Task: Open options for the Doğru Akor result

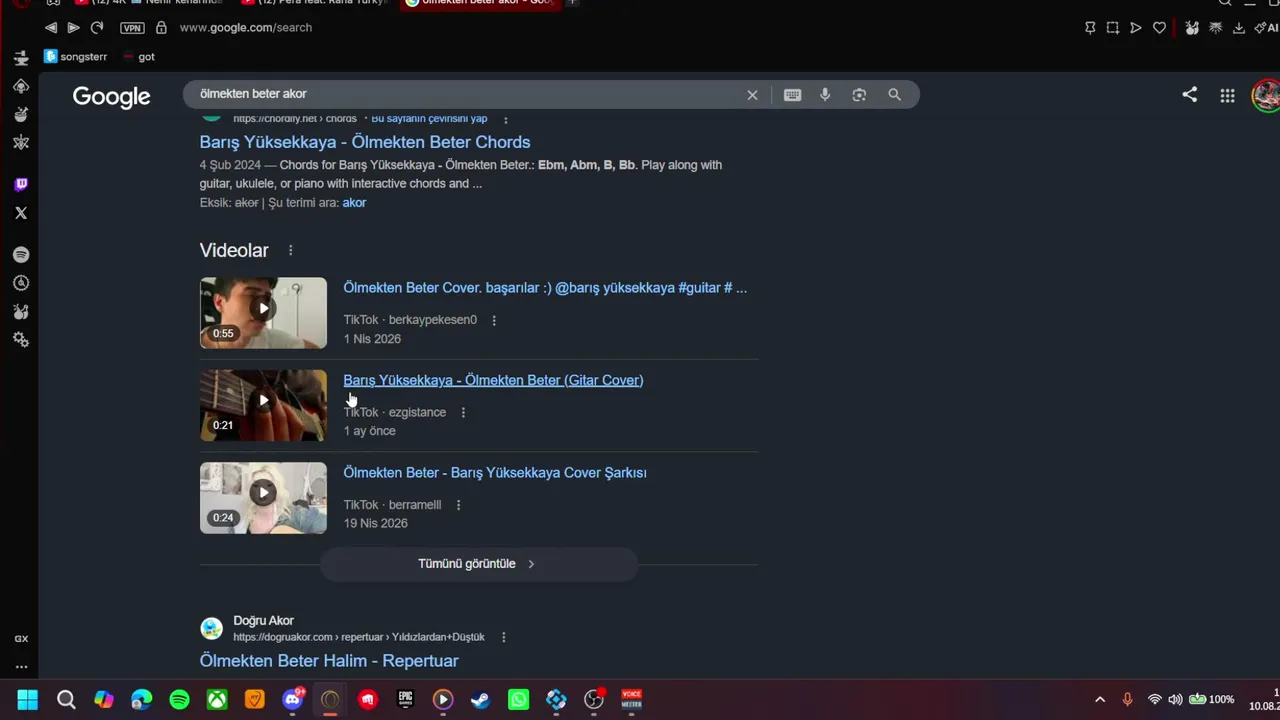Action: coord(503,637)
